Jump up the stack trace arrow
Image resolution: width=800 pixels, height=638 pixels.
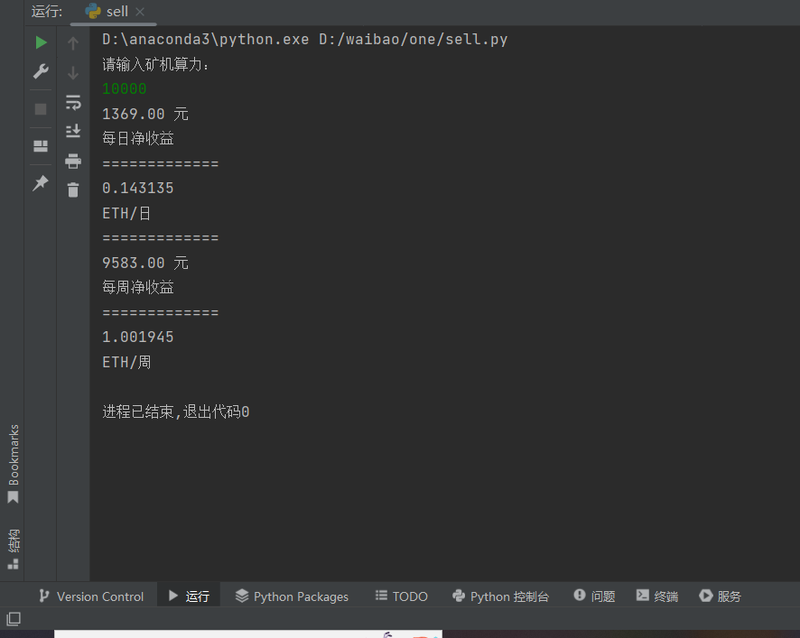[x=73, y=43]
